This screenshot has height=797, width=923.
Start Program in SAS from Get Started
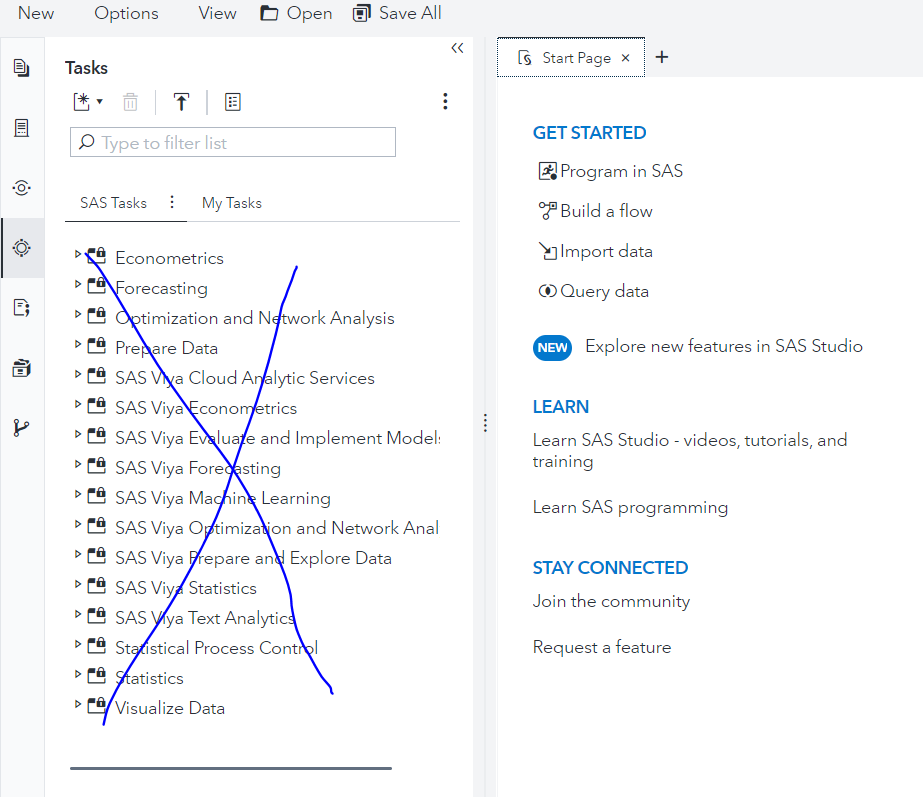(621, 171)
